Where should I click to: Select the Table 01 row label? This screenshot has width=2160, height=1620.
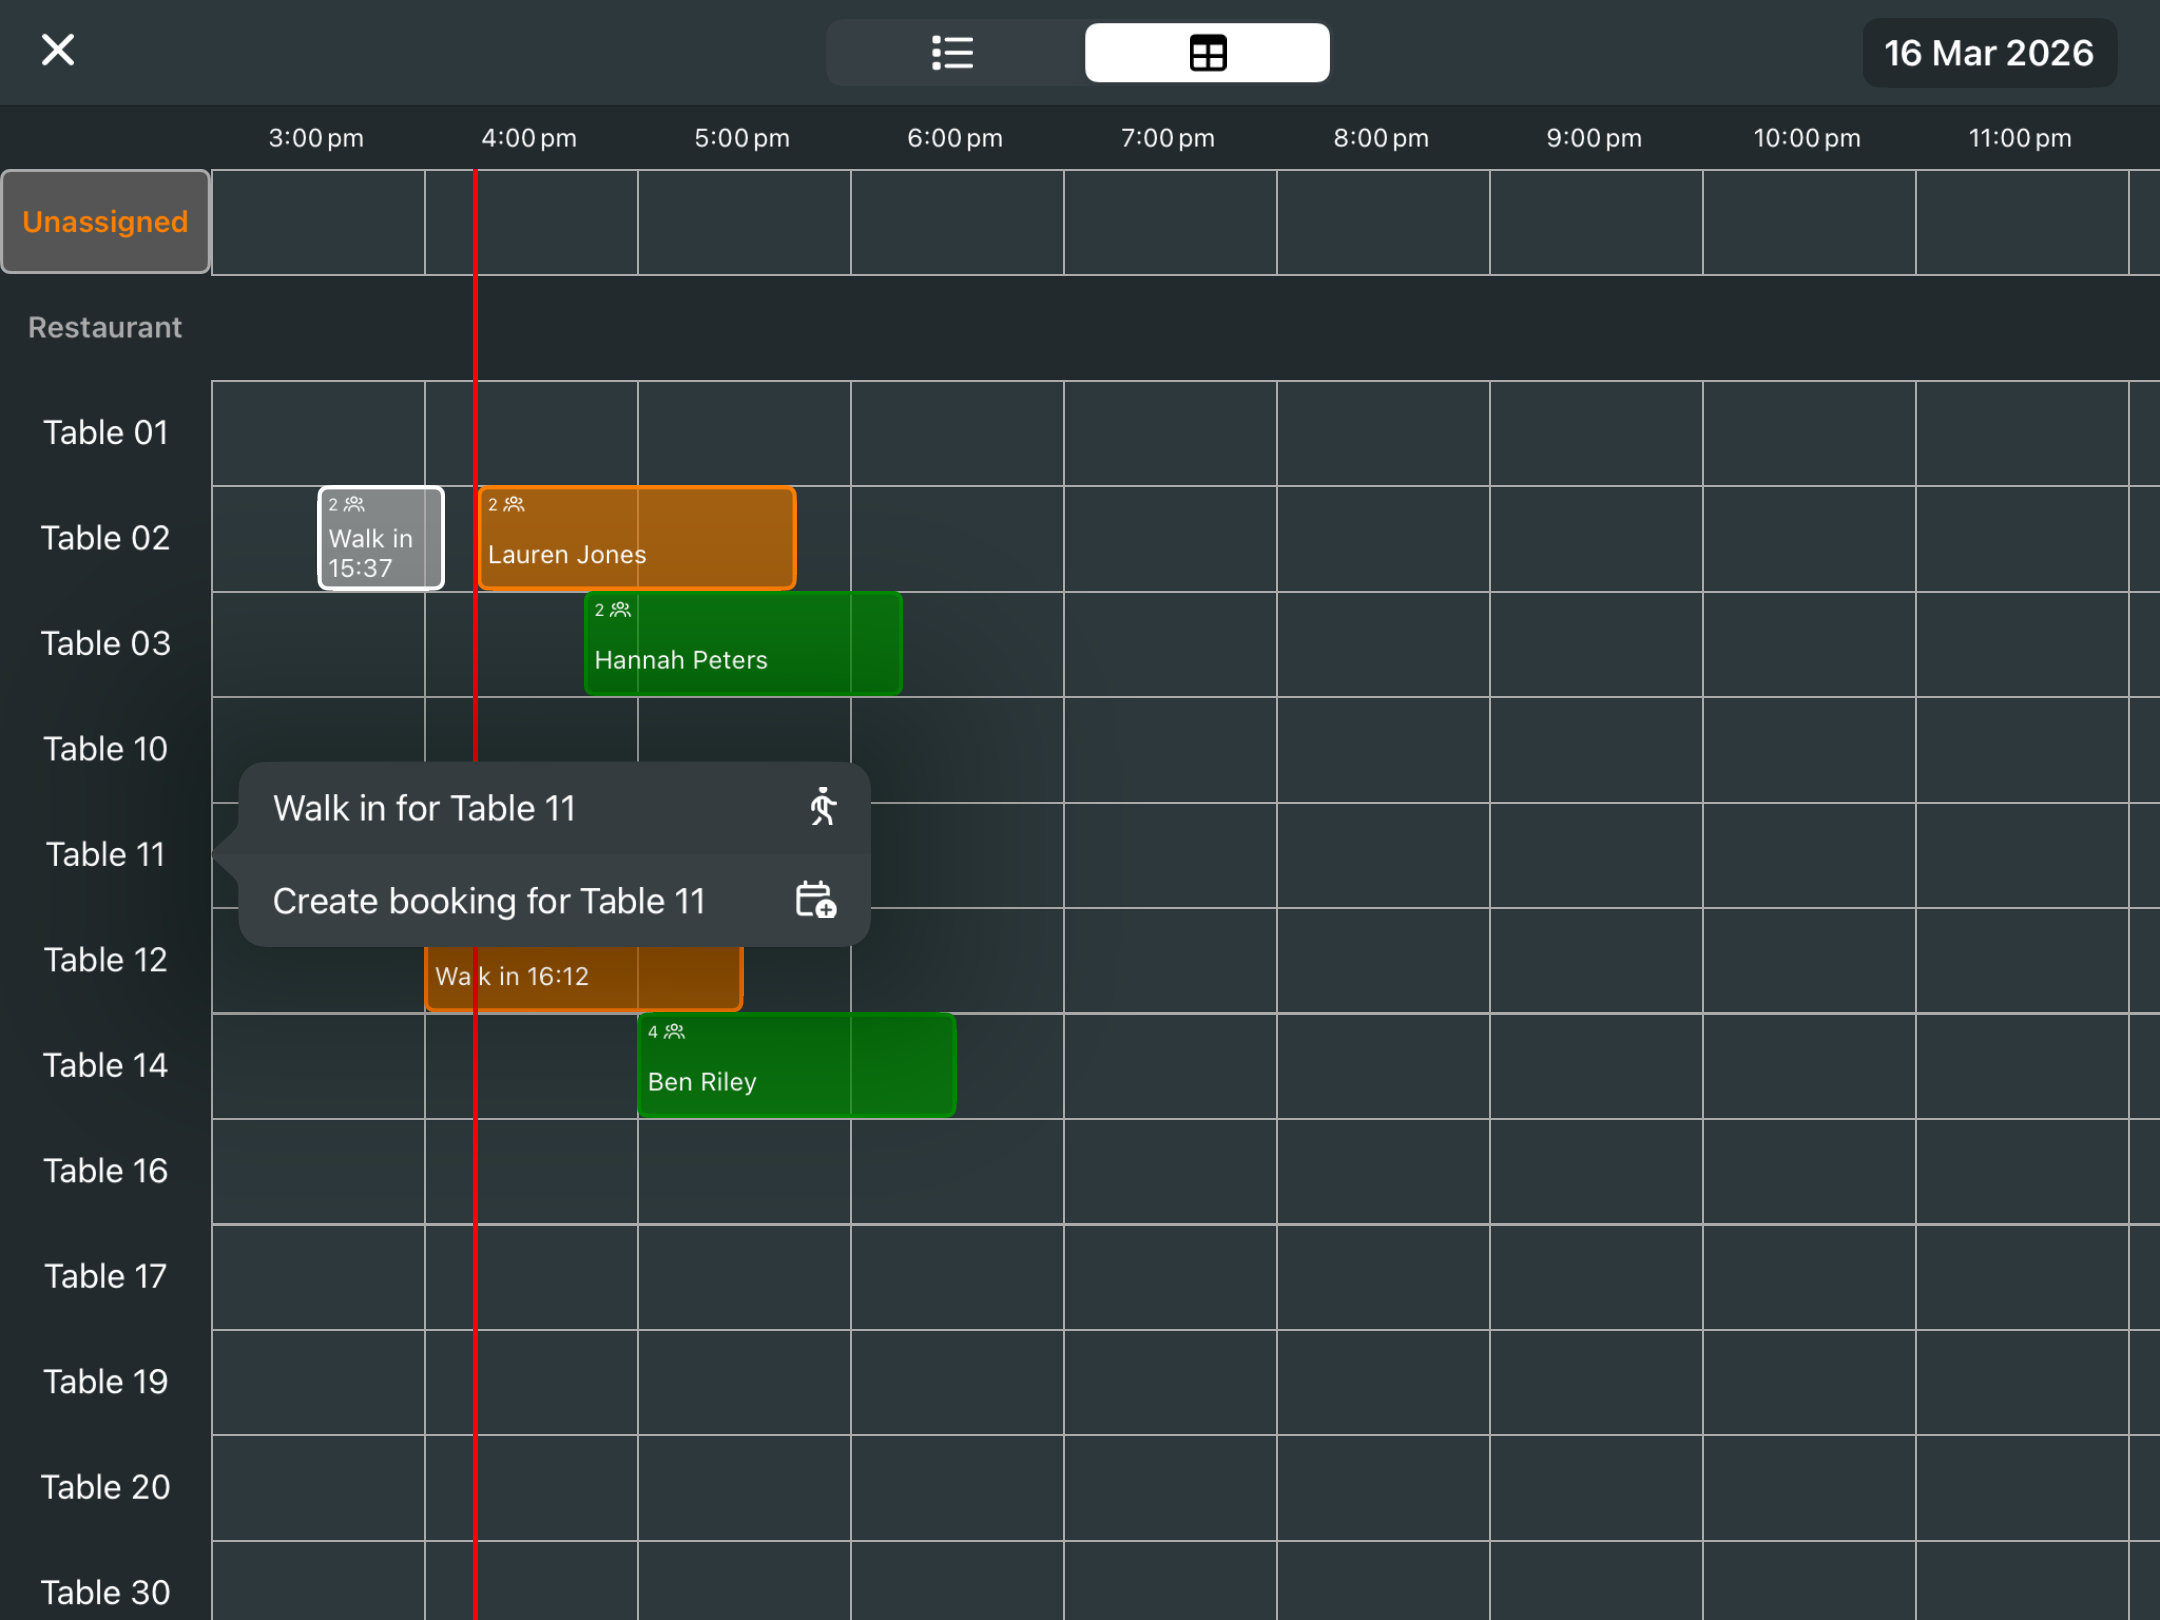[x=106, y=433]
